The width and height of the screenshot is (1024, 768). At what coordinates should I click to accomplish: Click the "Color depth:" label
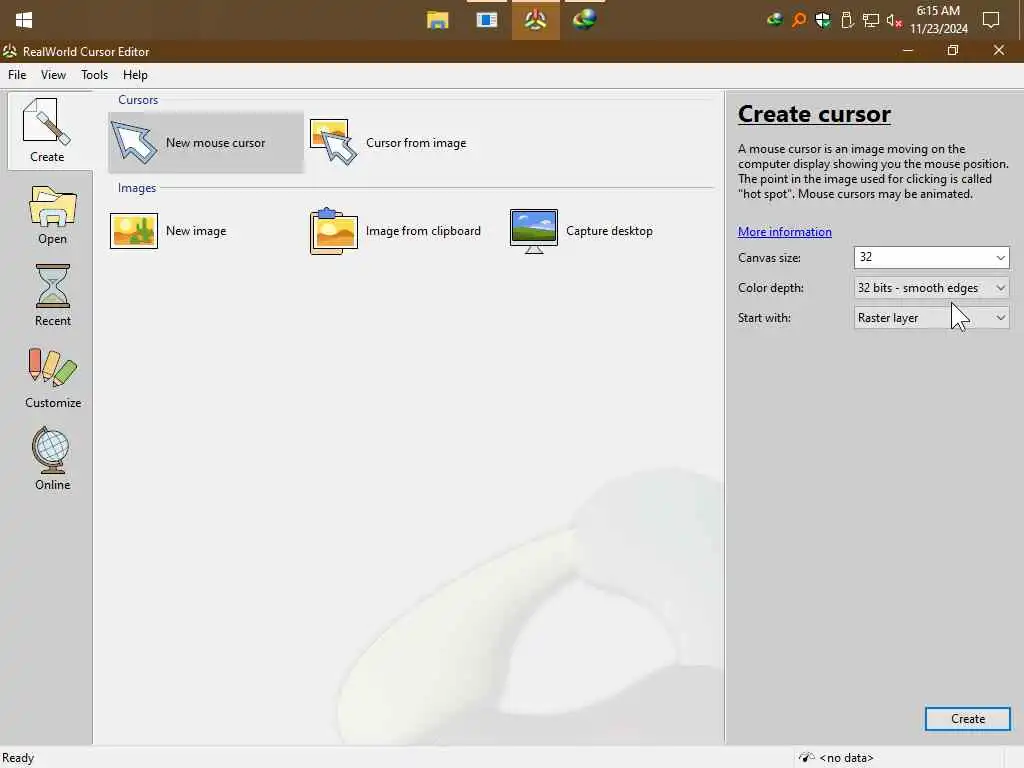click(771, 288)
